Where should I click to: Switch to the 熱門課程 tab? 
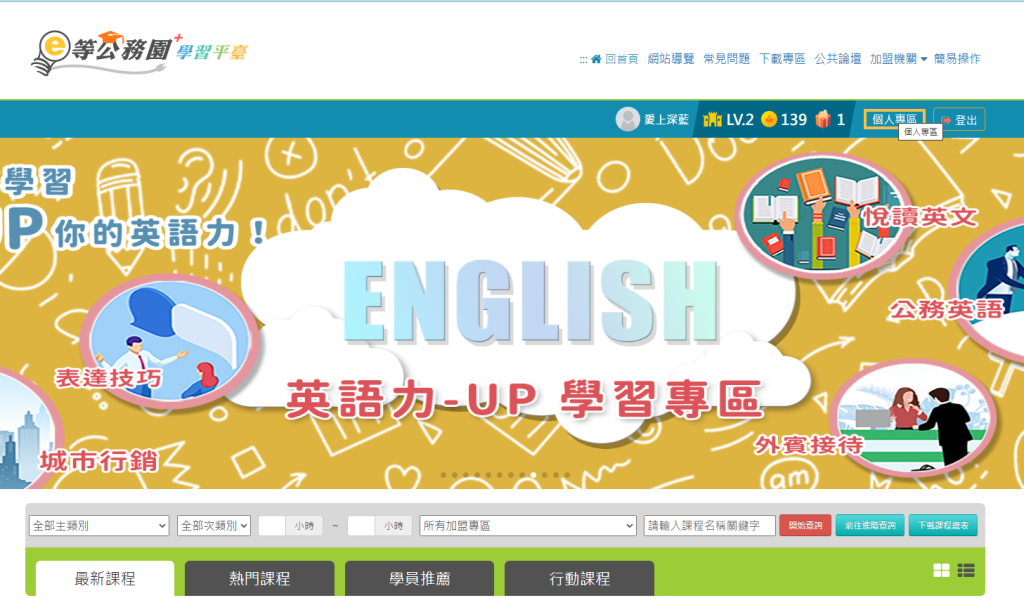[259, 578]
